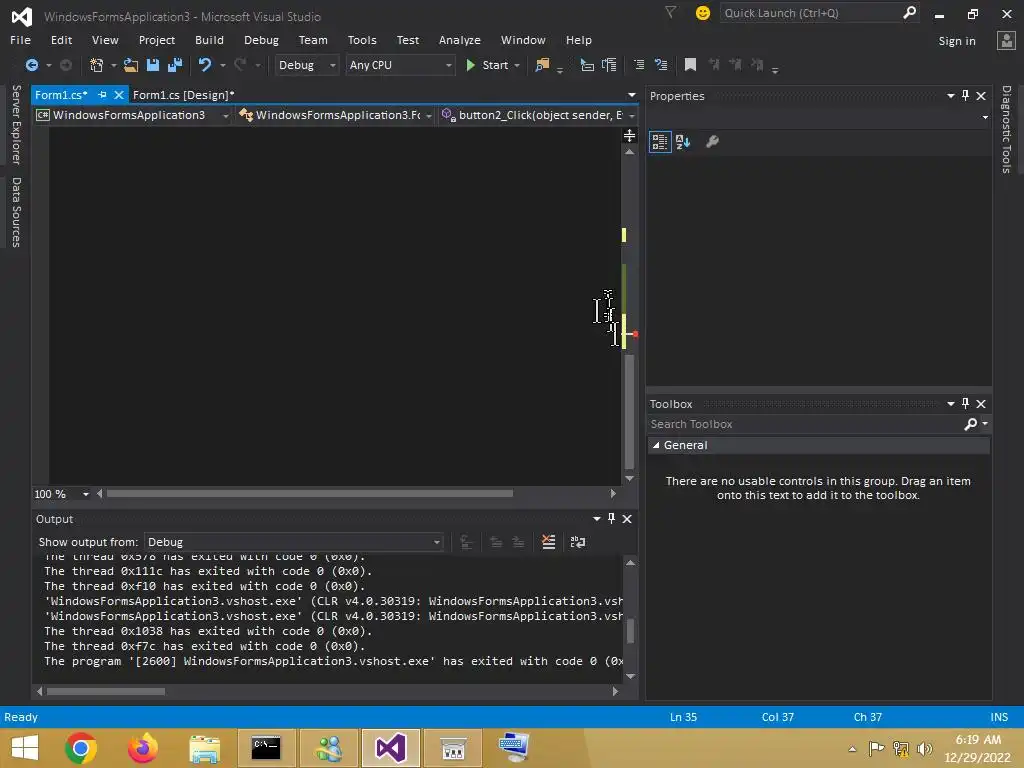Open the Any CPU platform dropdown
Screen dimensions: 1024x768
[400, 65]
